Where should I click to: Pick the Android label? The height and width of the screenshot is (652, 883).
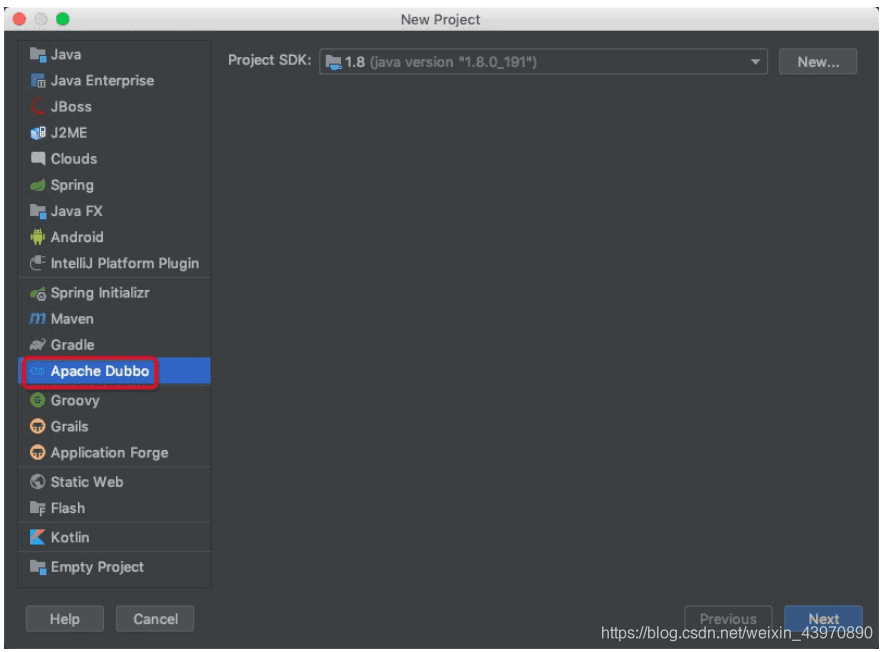pos(77,237)
